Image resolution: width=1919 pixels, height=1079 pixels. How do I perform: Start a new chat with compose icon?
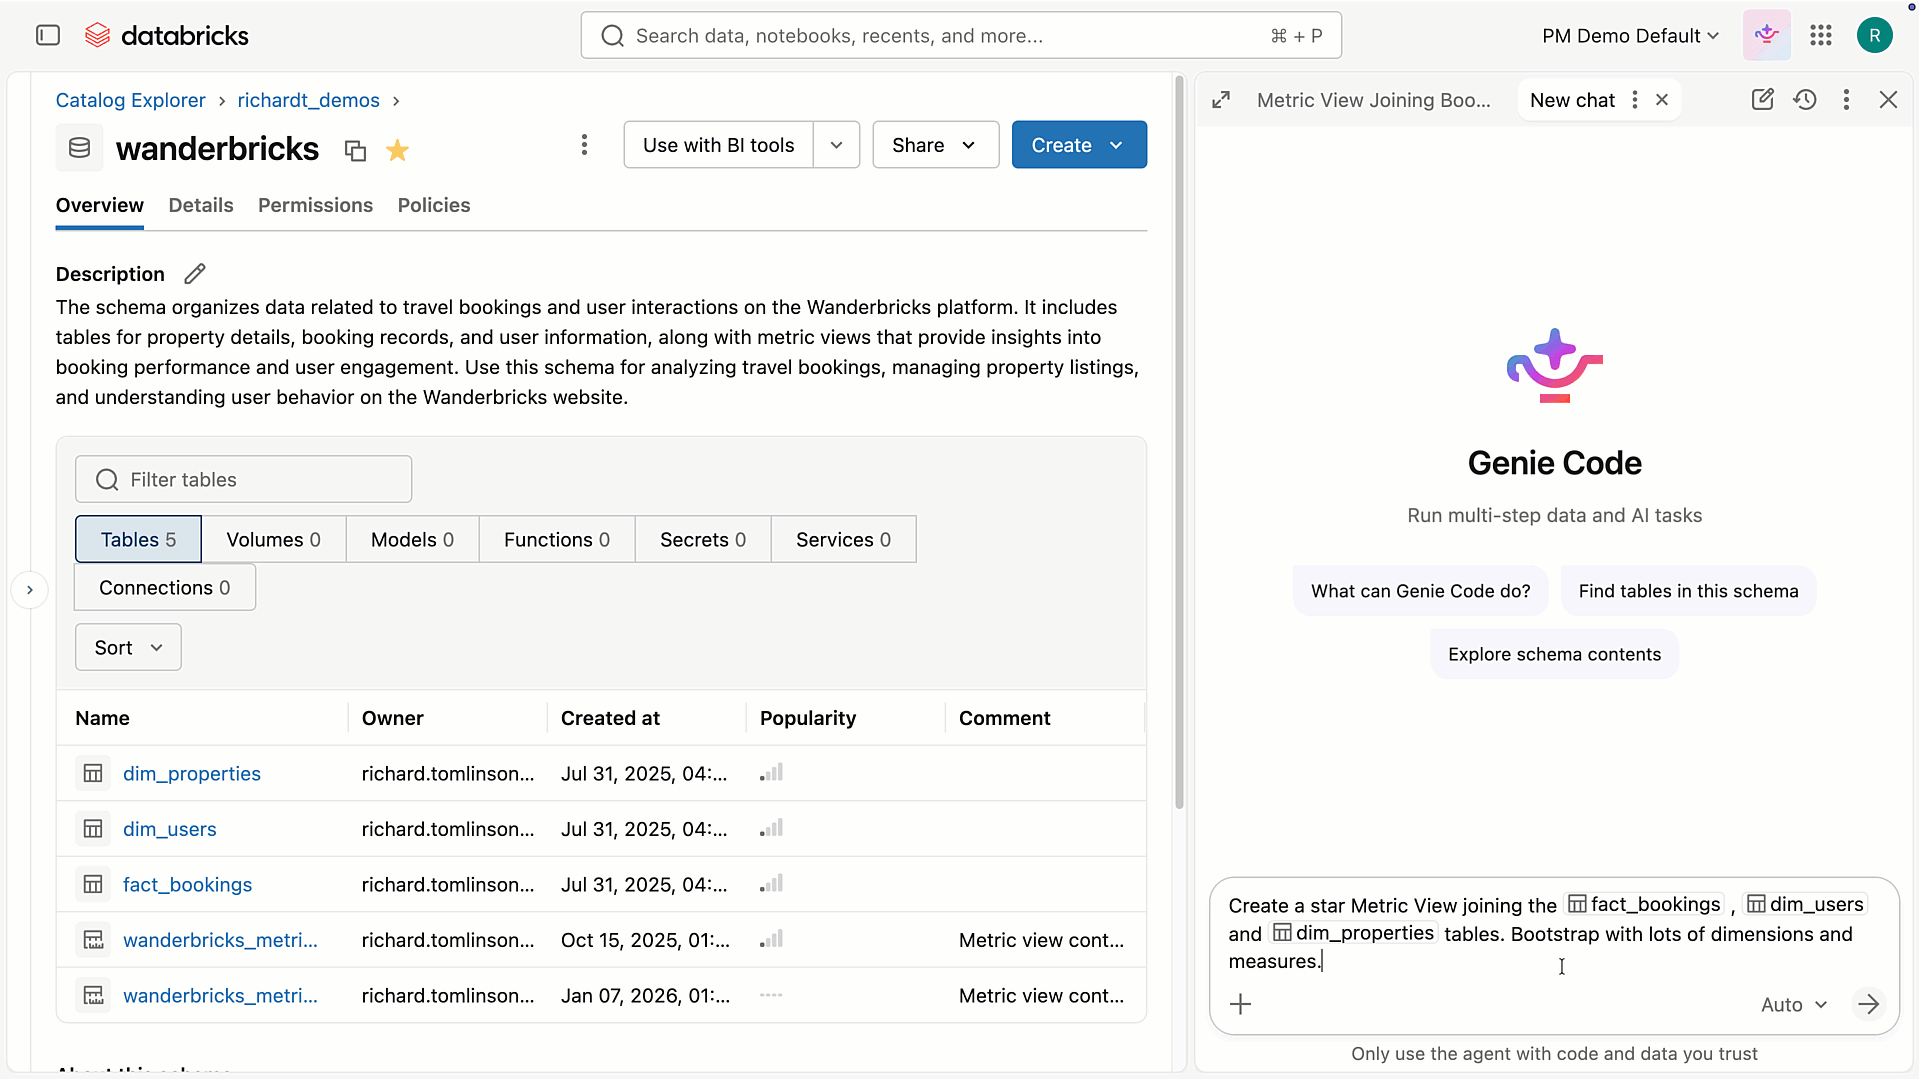1762,100
